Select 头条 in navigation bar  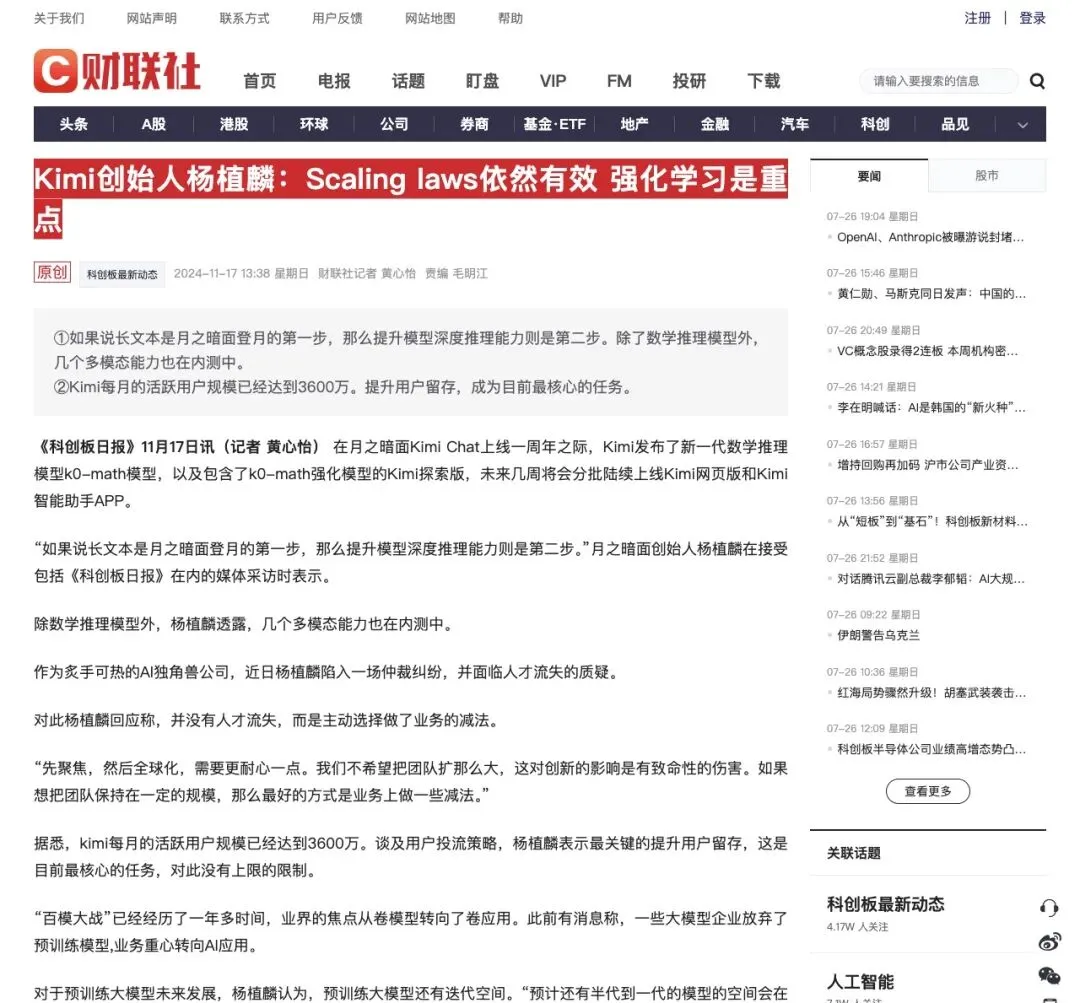coord(74,125)
